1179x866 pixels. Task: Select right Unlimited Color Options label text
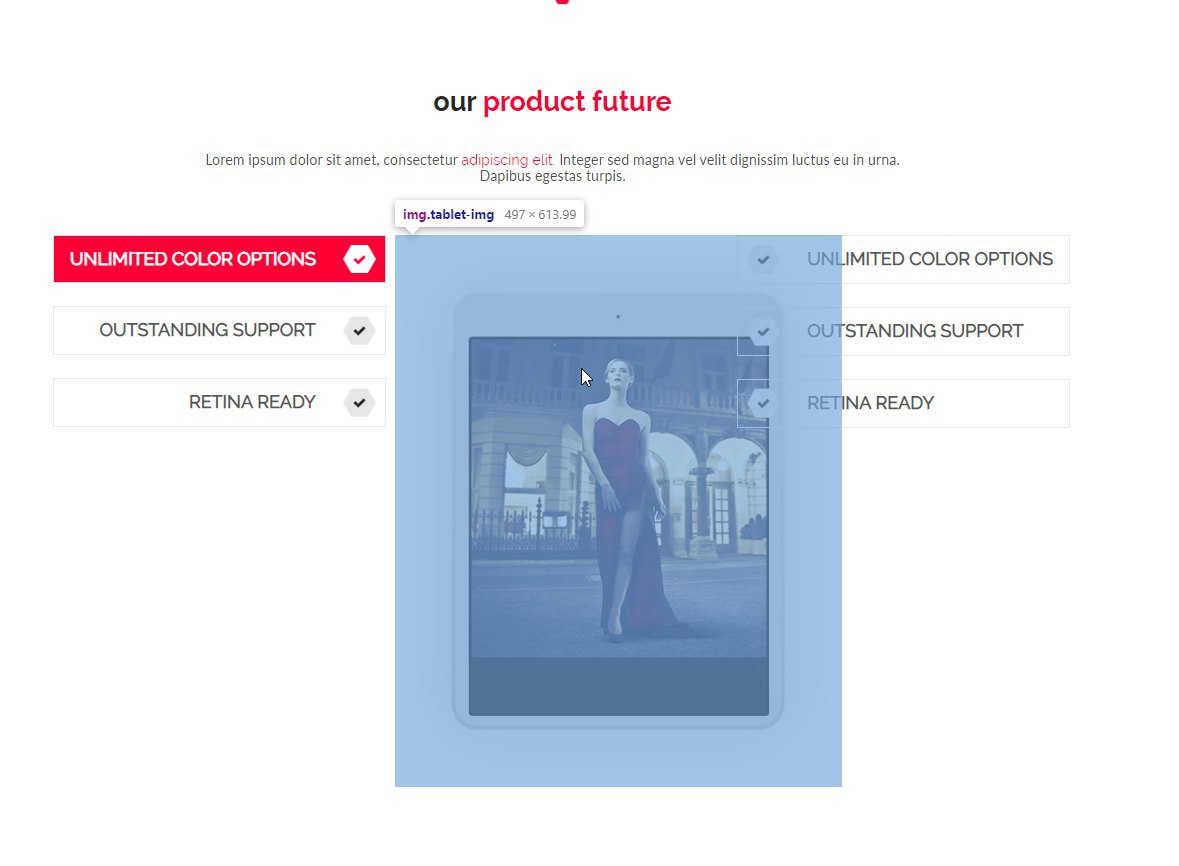930,259
